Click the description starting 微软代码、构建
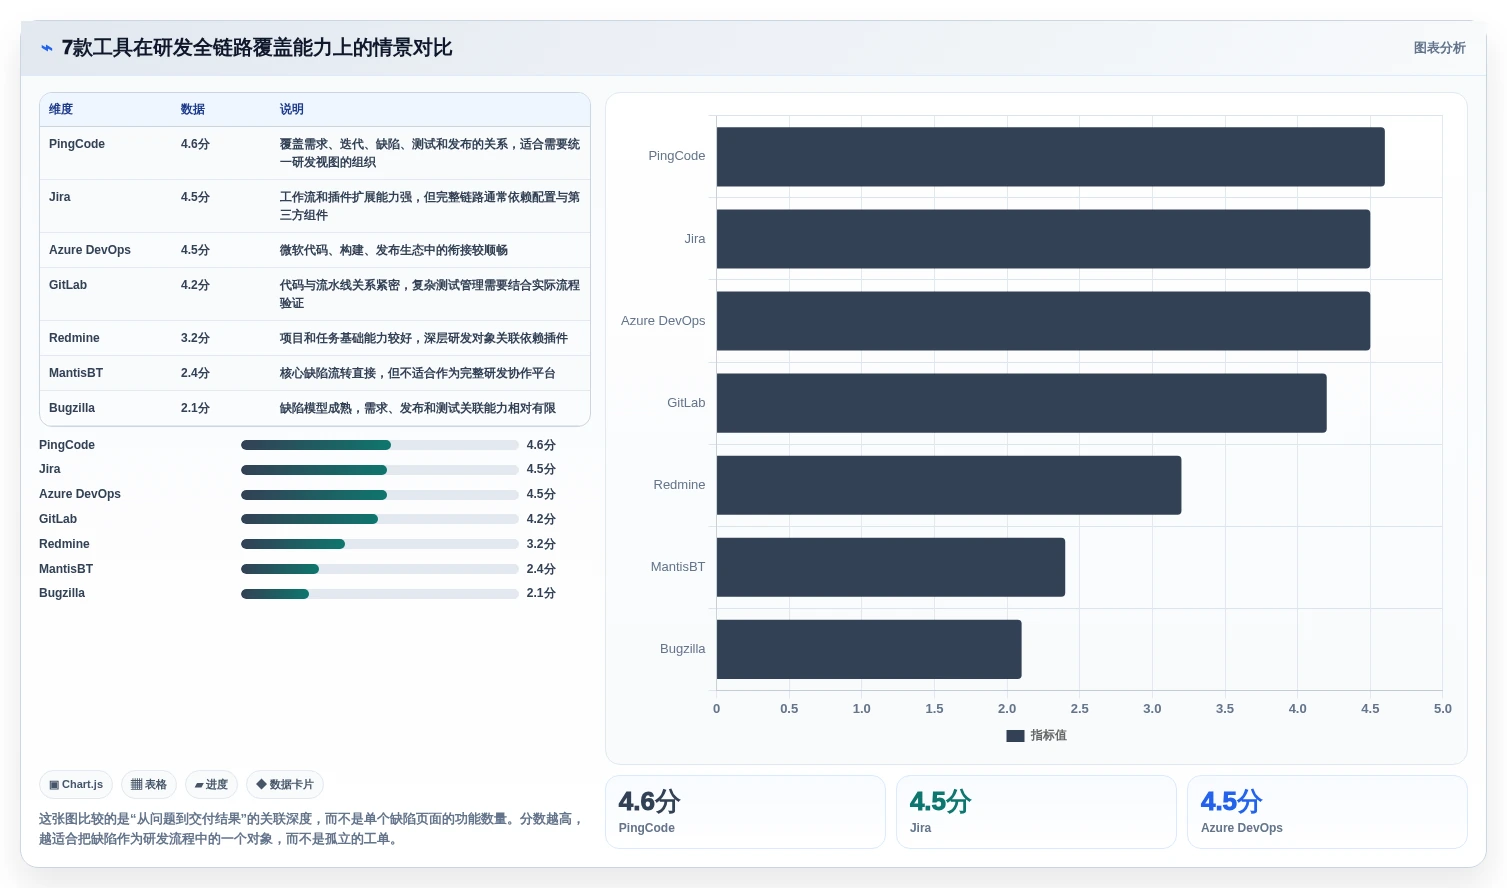 tap(394, 250)
